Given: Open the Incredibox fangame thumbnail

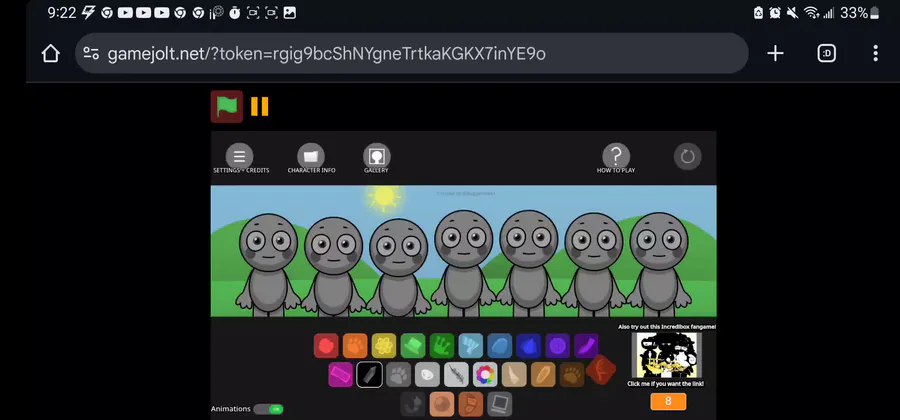Looking at the screenshot, I should (x=667, y=355).
